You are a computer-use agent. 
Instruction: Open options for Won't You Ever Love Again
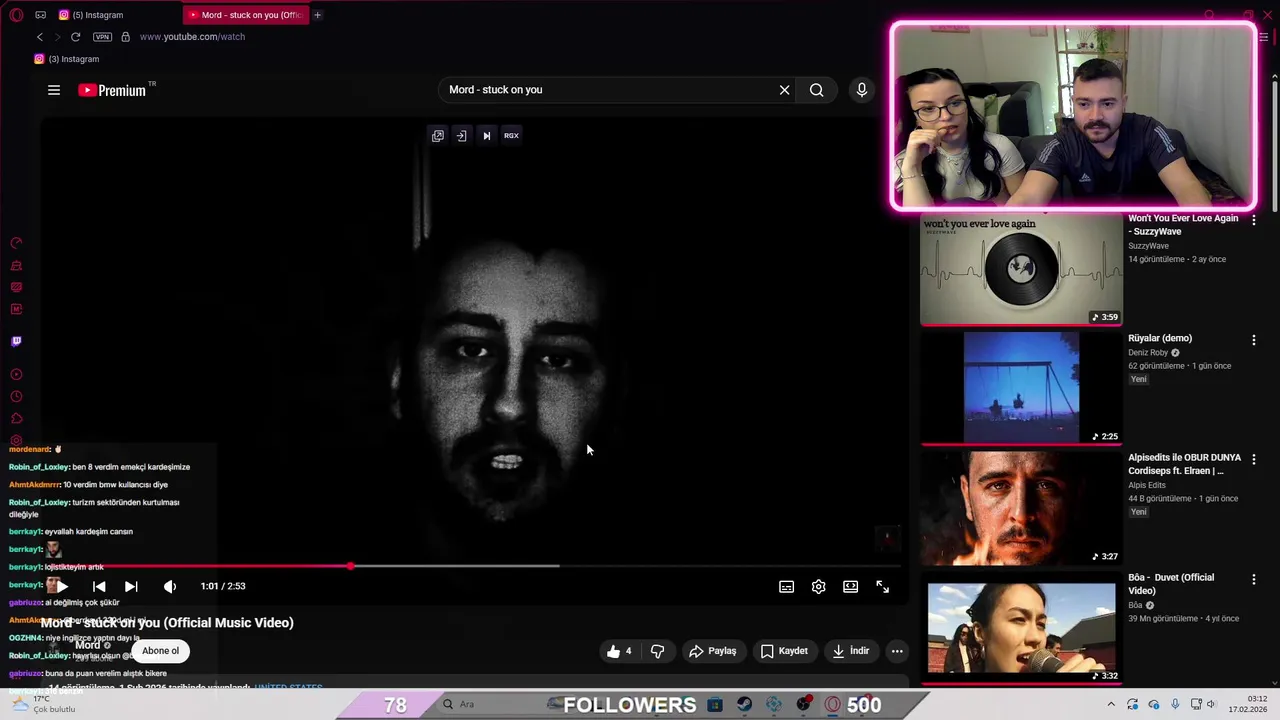point(1253,220)
